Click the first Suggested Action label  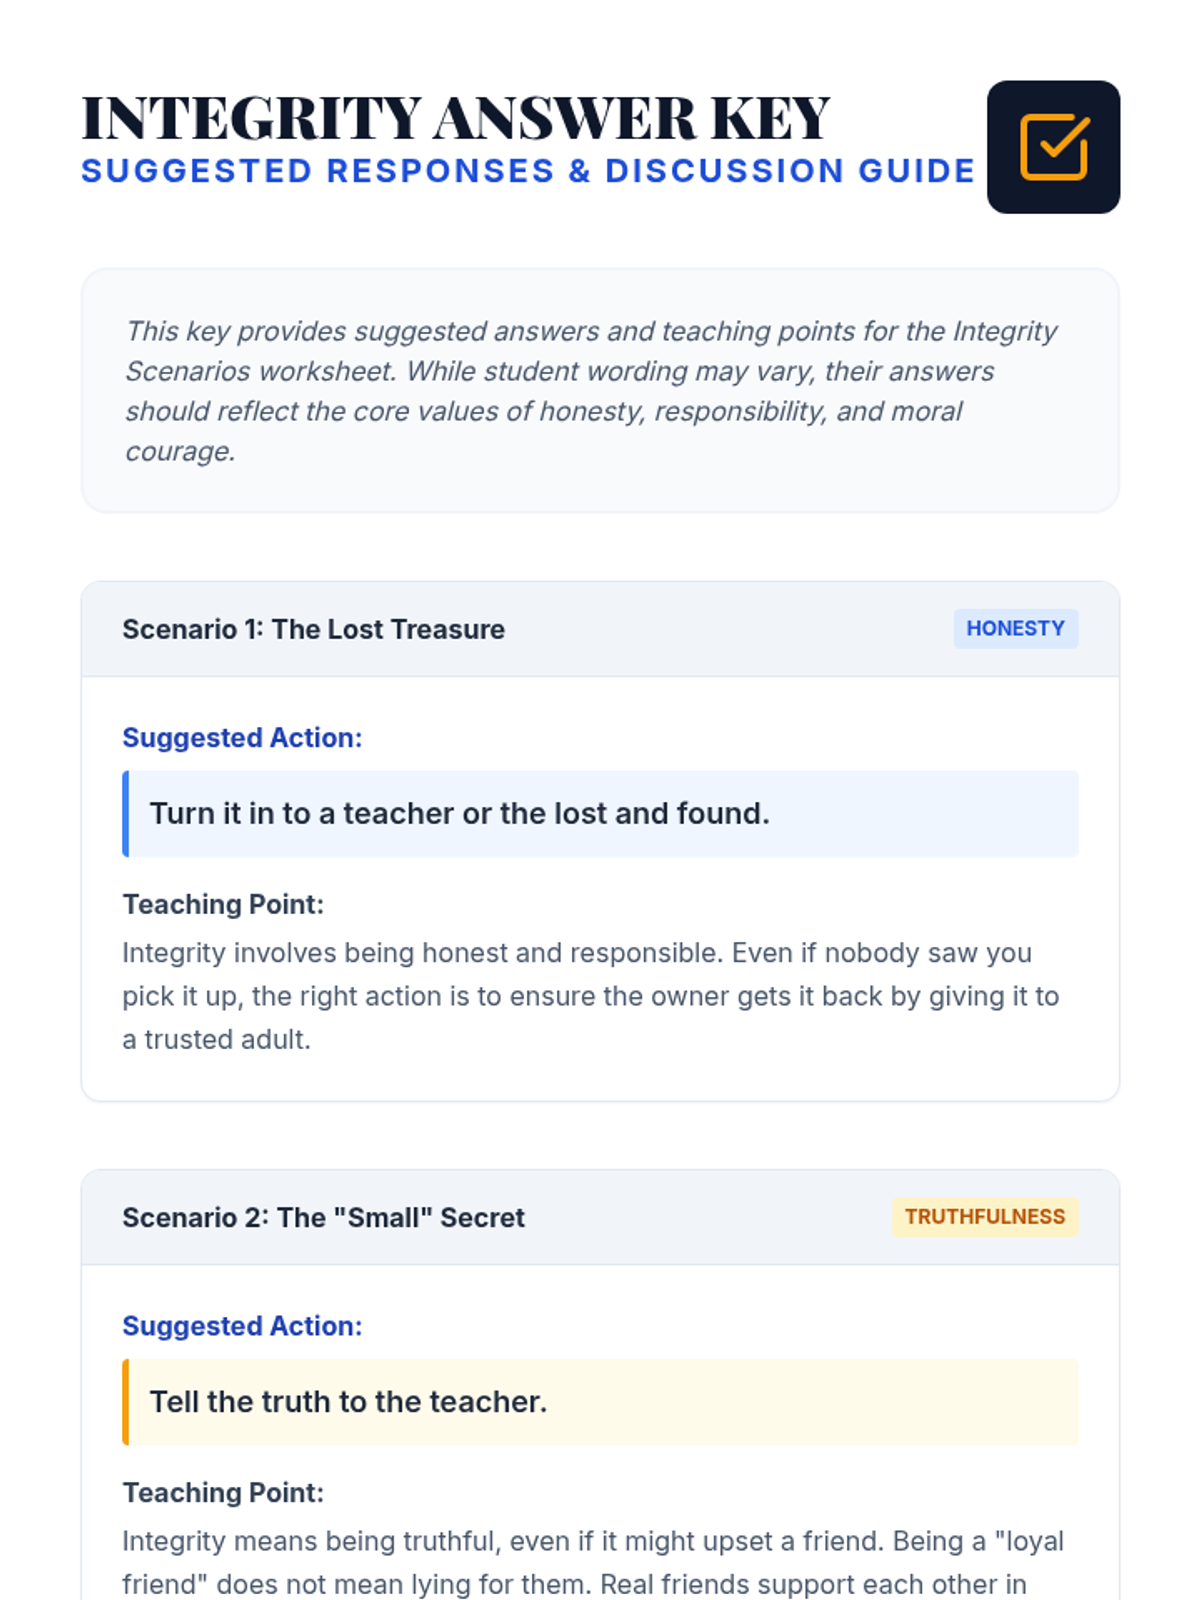(x=242, y=738)
